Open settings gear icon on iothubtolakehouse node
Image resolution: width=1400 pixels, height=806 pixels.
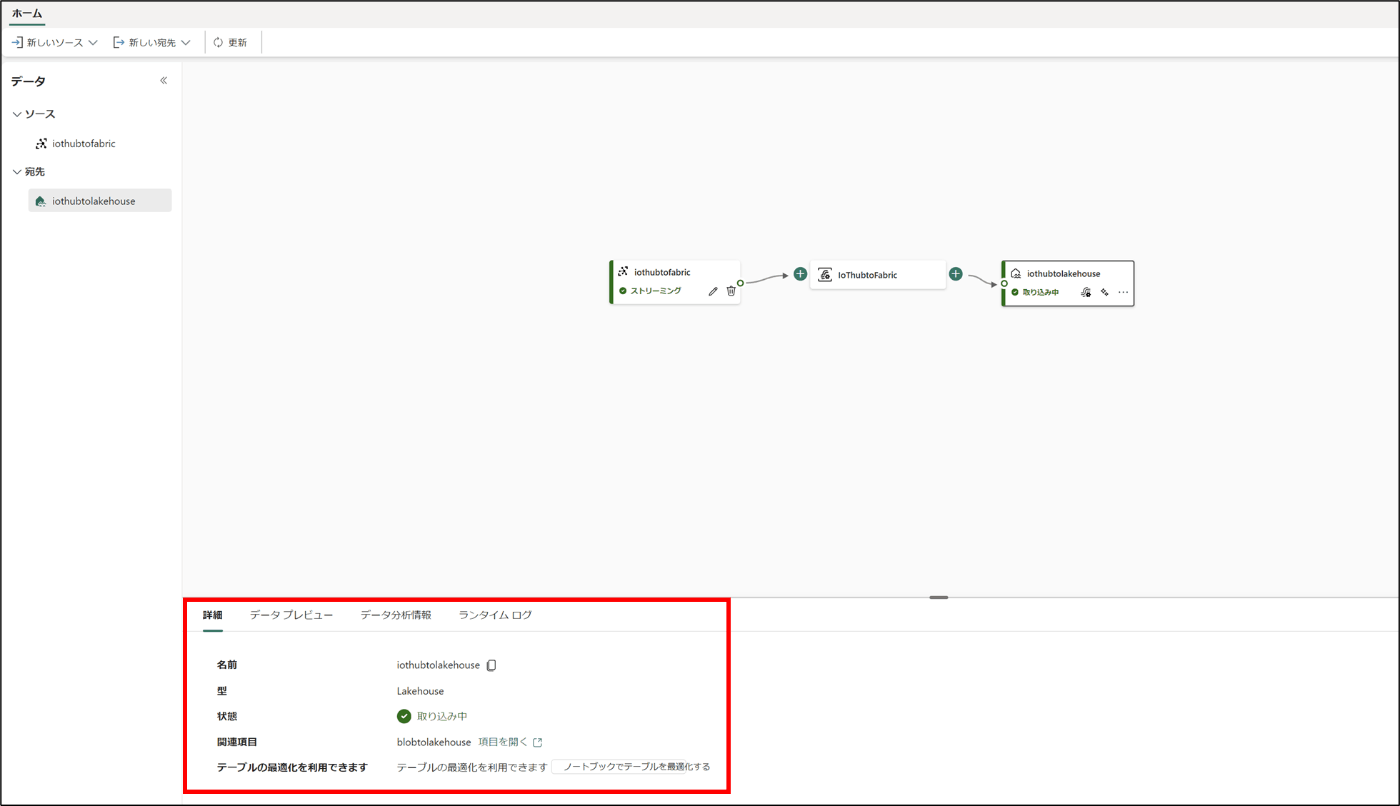[1086, 292]
